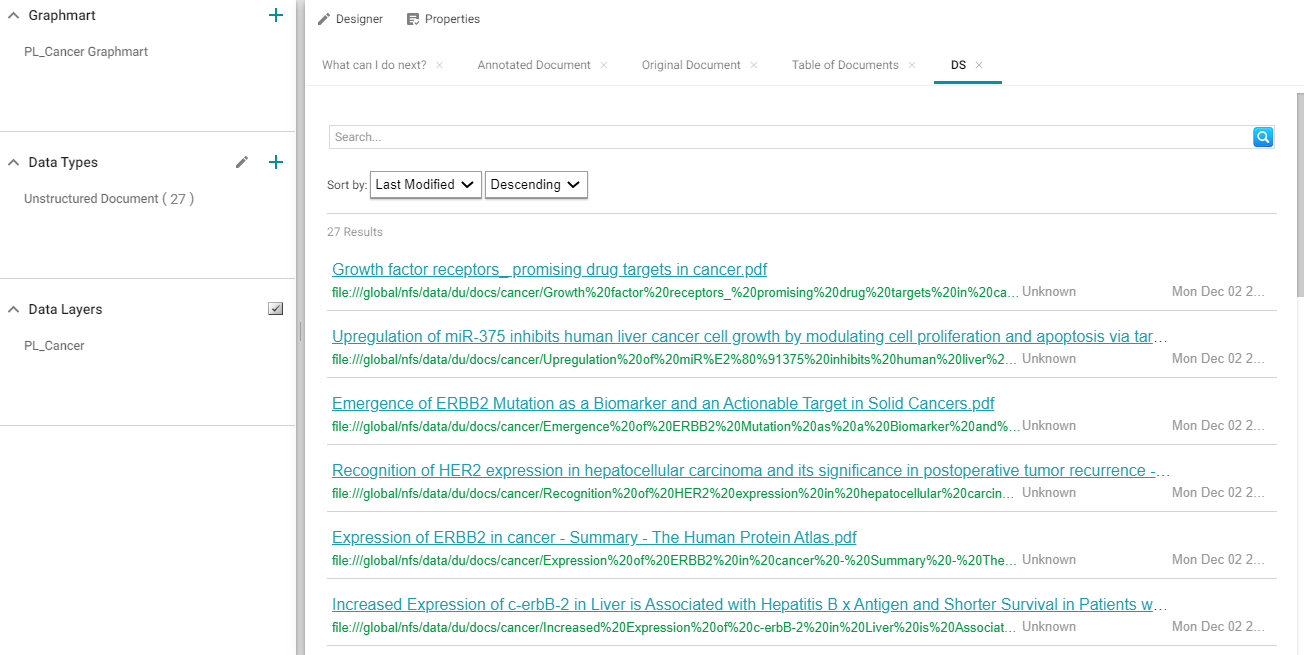
Task: Open the Properties panel
Action: (443, 19)
